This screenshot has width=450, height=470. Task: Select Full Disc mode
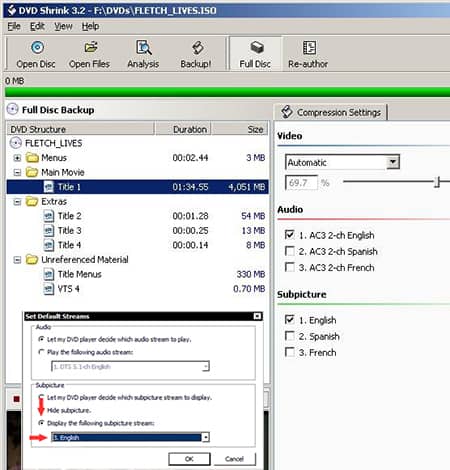coord(256,54)
